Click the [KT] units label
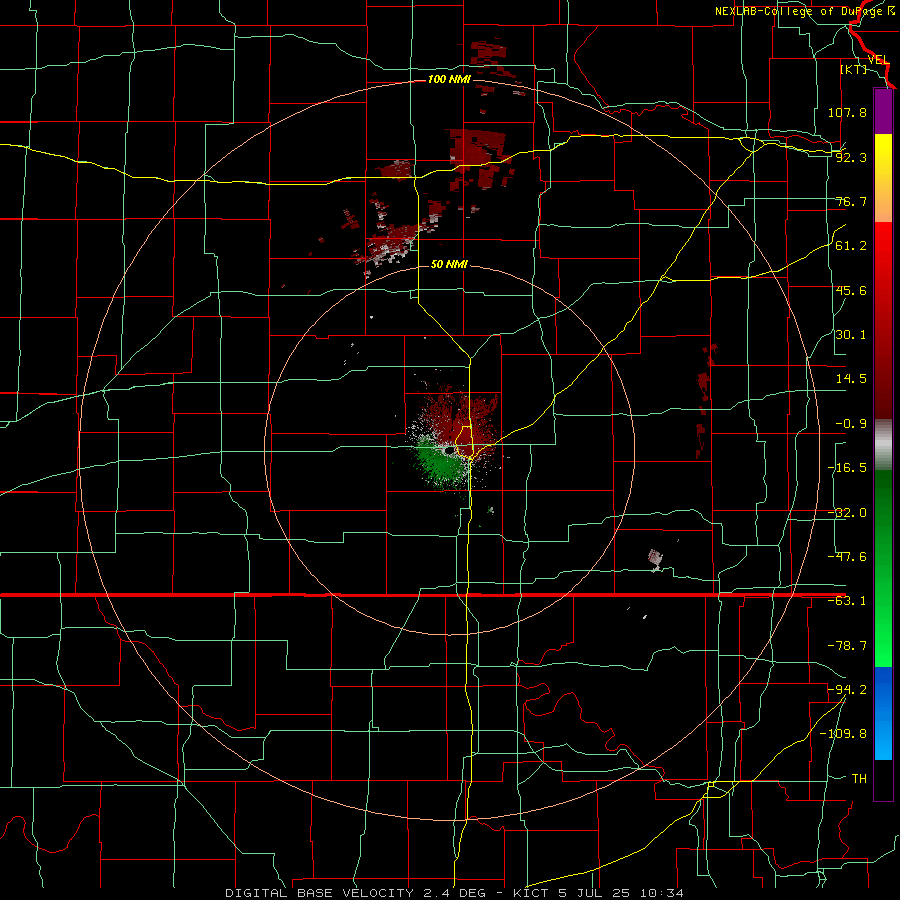Screen dimensions: 900x900 click(854, 69)
